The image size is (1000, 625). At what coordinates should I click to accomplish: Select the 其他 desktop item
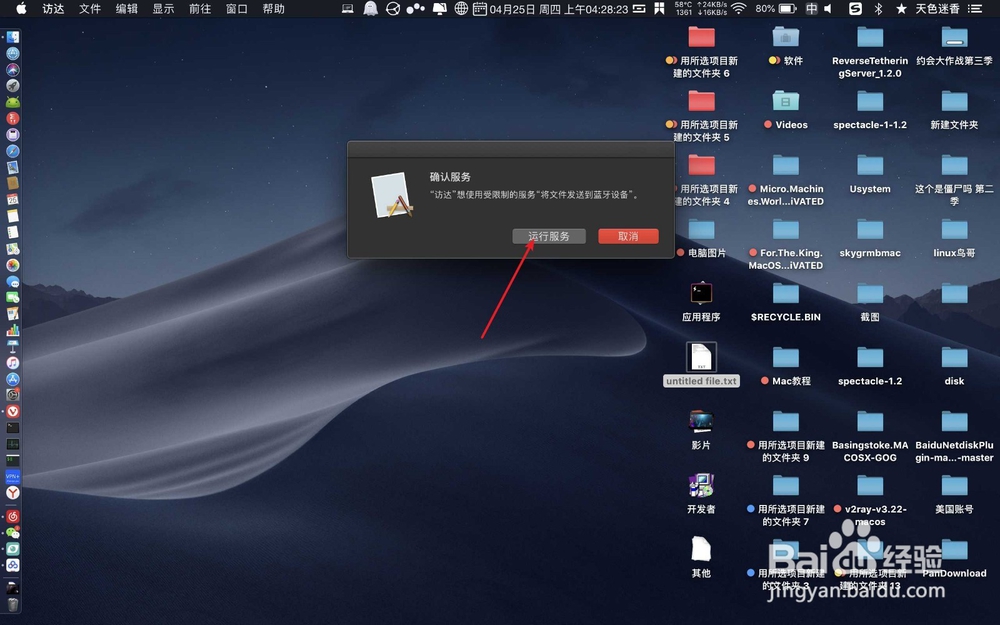pyautogui.click(x=701, y=557)
